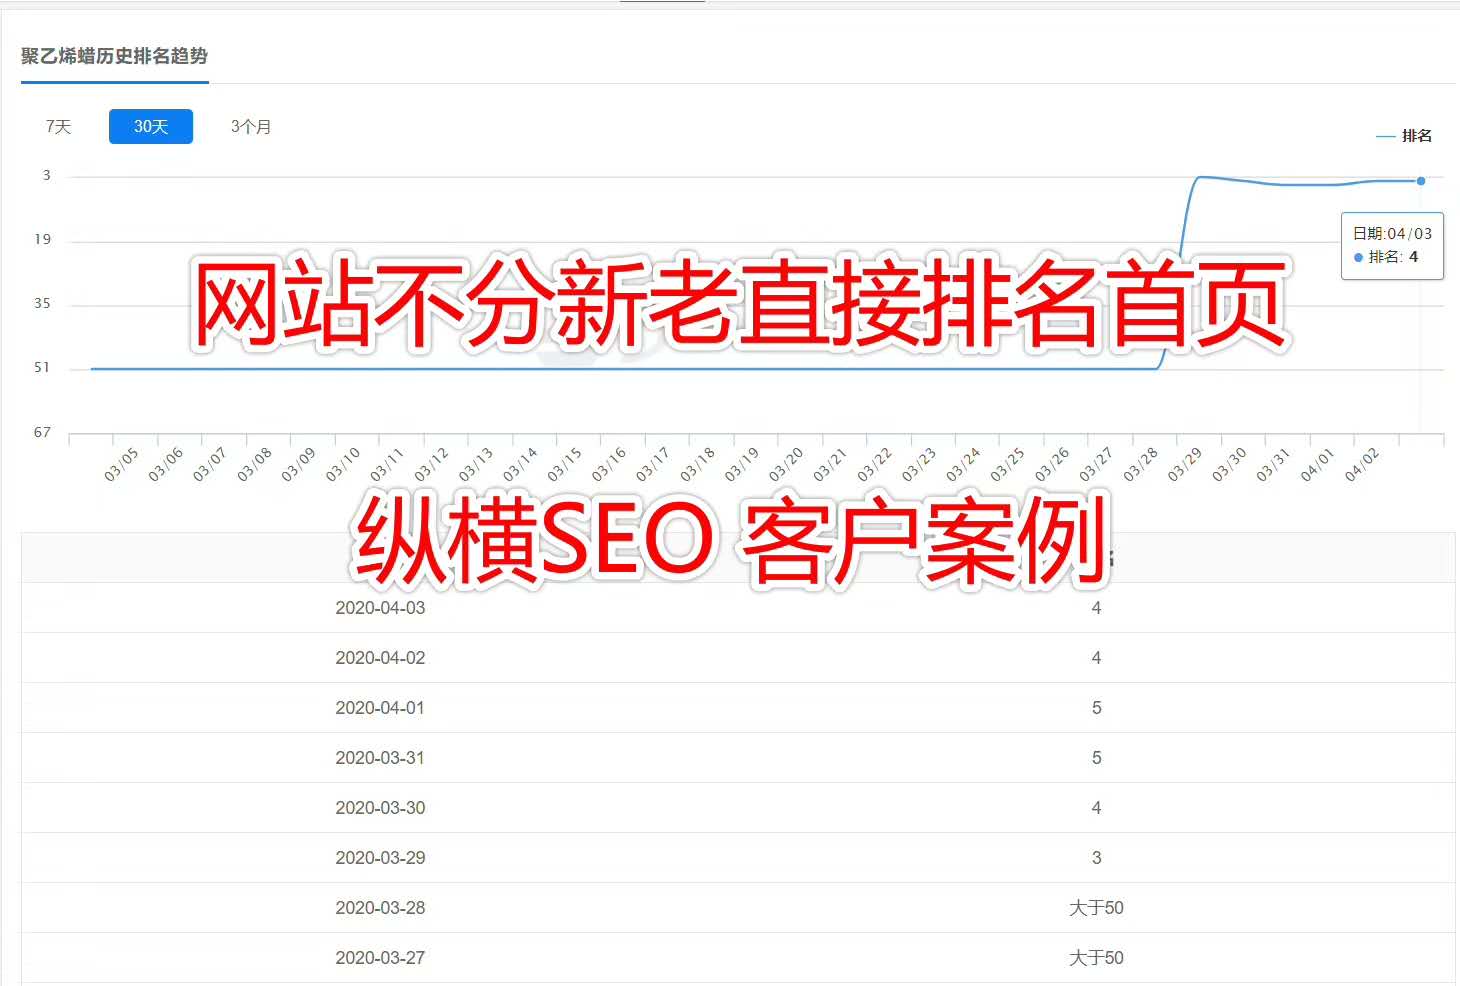Viewport: 1460px width, 986px height.
Task: Click the highlighted data point on chart end
Action: click(x=1420, y=181)
